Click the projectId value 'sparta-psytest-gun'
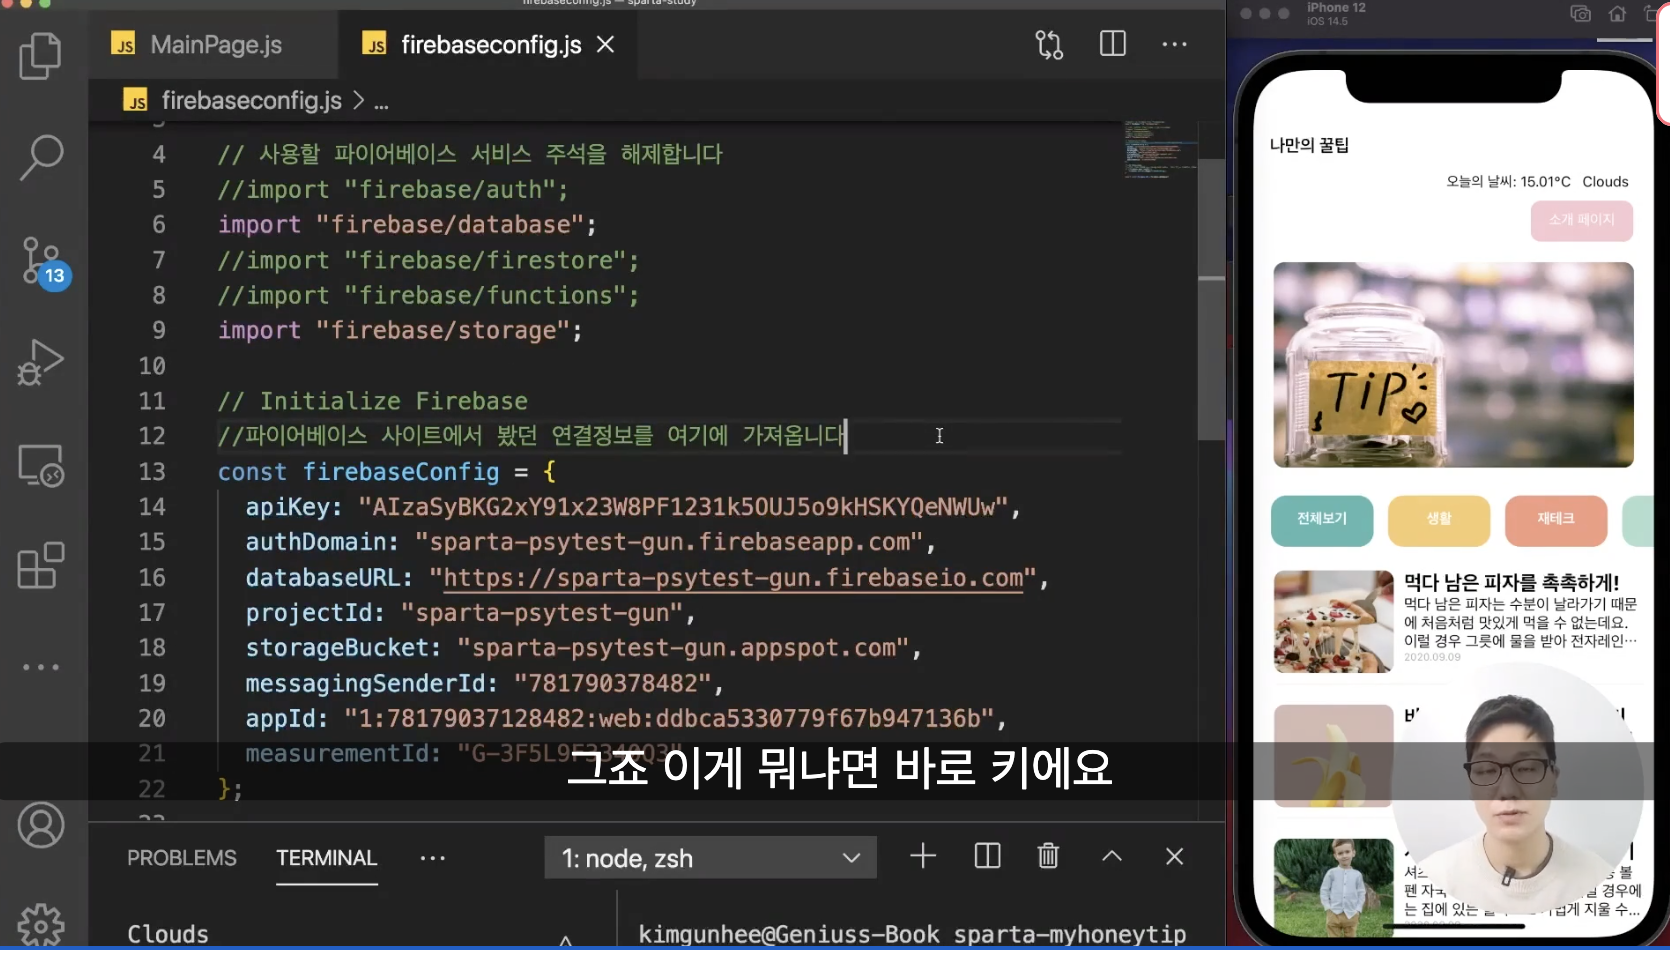1670x960 pixels. pyautogui.click(x=541, y=613)
